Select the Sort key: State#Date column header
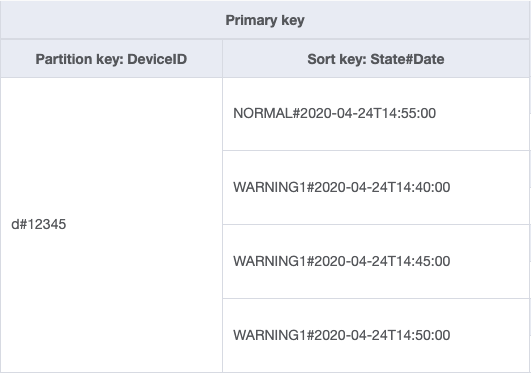531x373 pixels. click(376, 59)
